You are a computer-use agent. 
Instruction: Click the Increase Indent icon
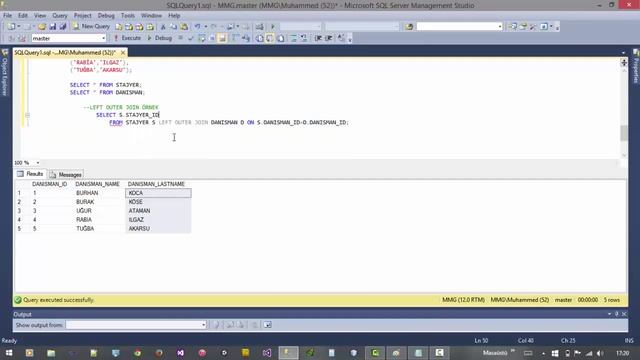pyautogui.click(x=328, y=38)
